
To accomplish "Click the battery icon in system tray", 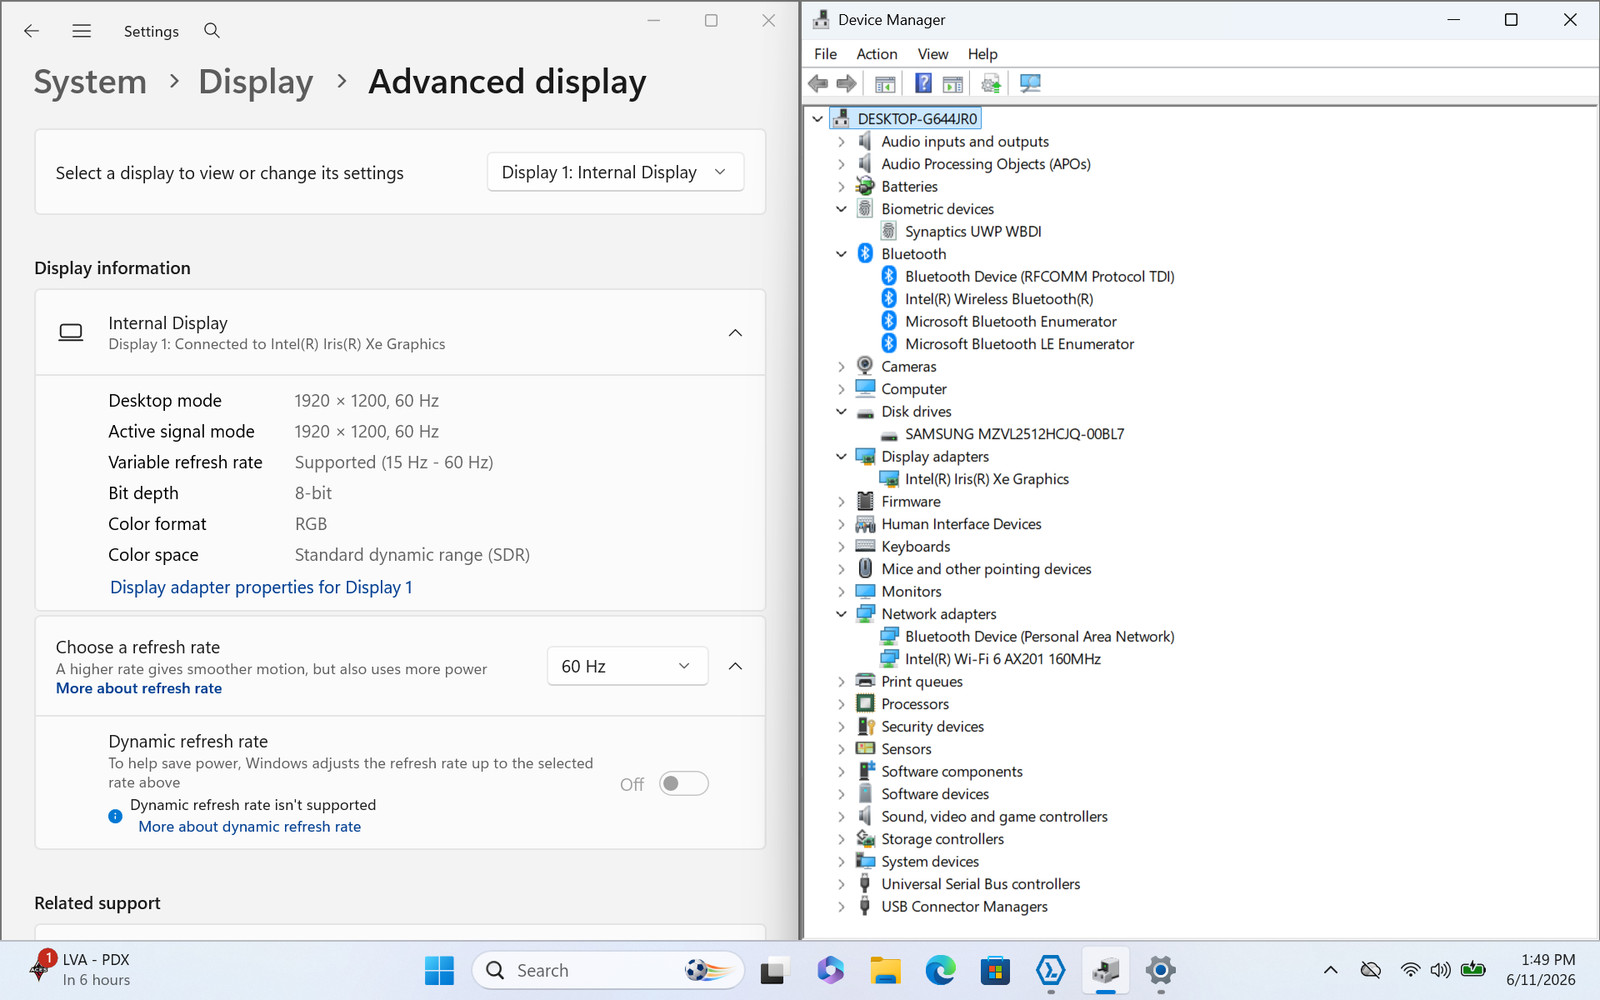I will coord(1473,969).
